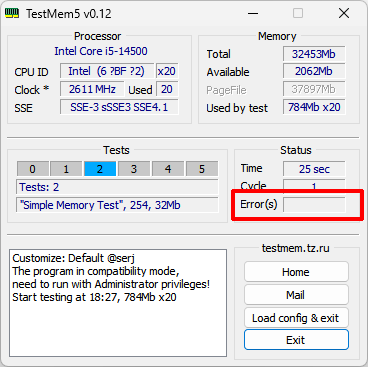The image size is (368, 367).
Task: Click the PageFile value 37897Mb
Action: (x=314, y=89)
